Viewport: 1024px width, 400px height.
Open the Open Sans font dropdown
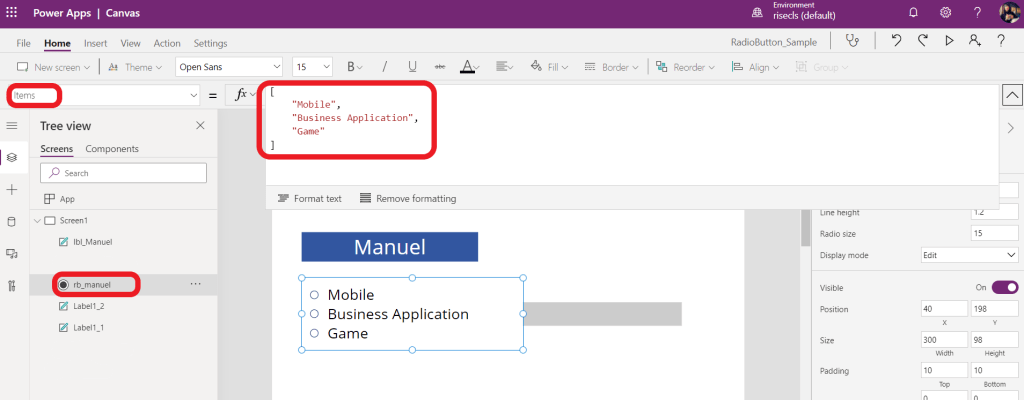click(229, 67)
